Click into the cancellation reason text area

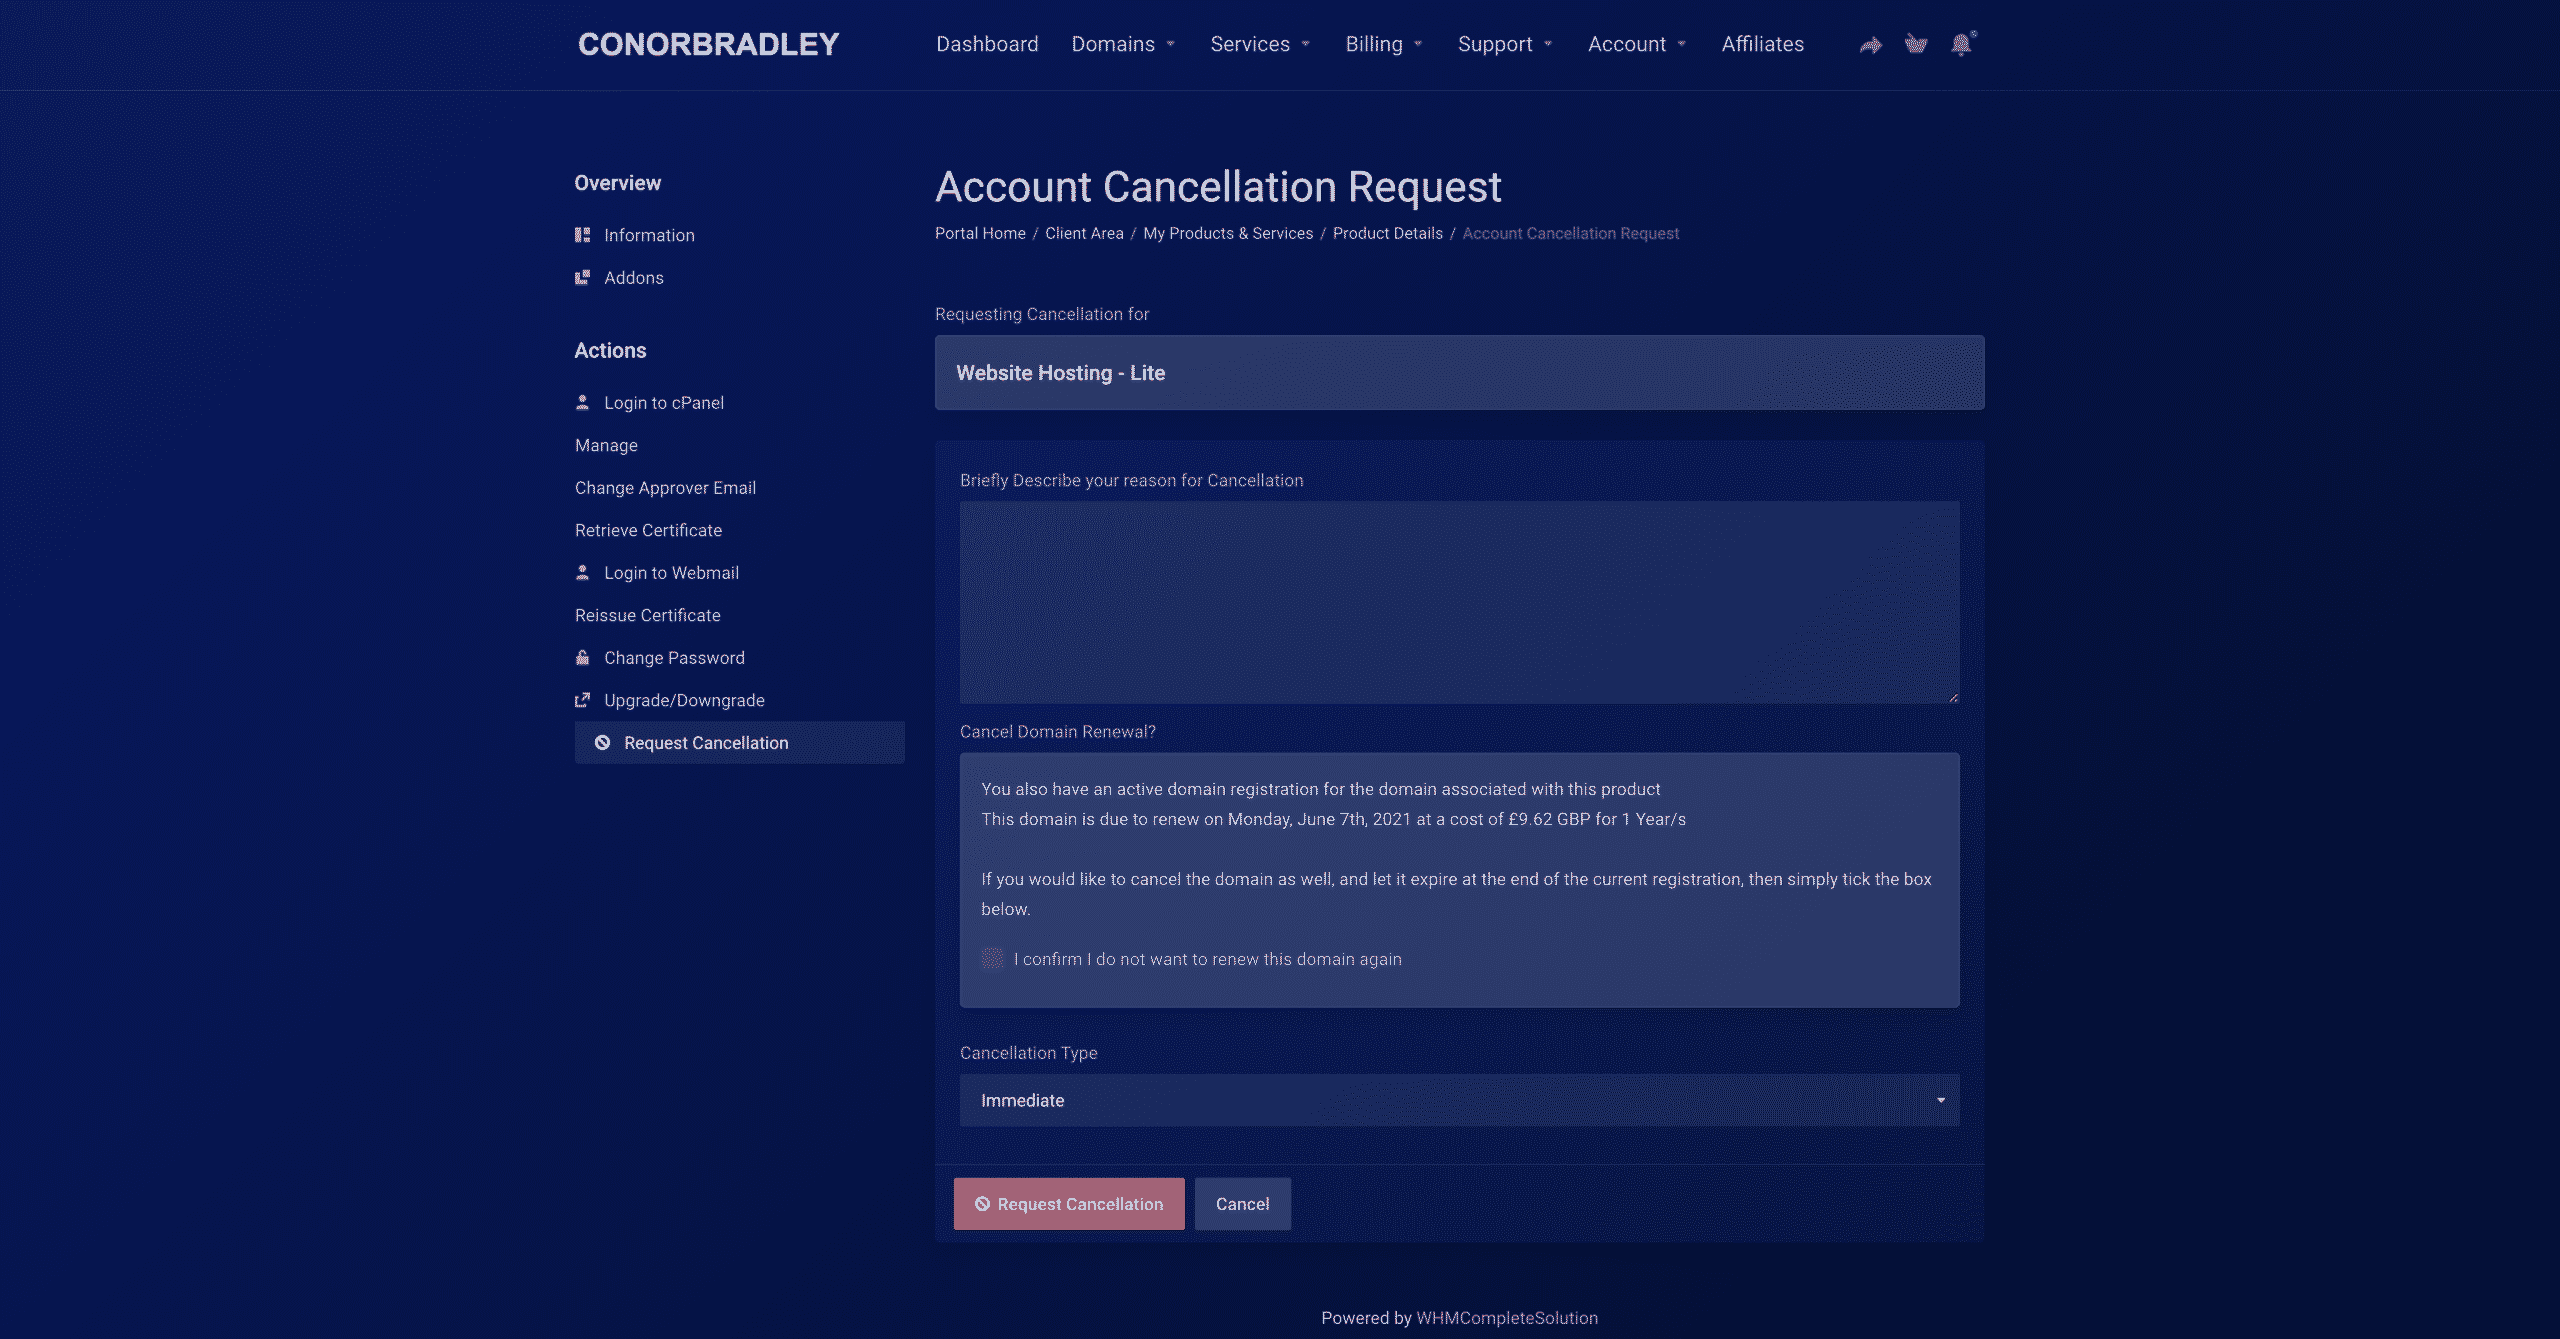(x=1459, y=602)
